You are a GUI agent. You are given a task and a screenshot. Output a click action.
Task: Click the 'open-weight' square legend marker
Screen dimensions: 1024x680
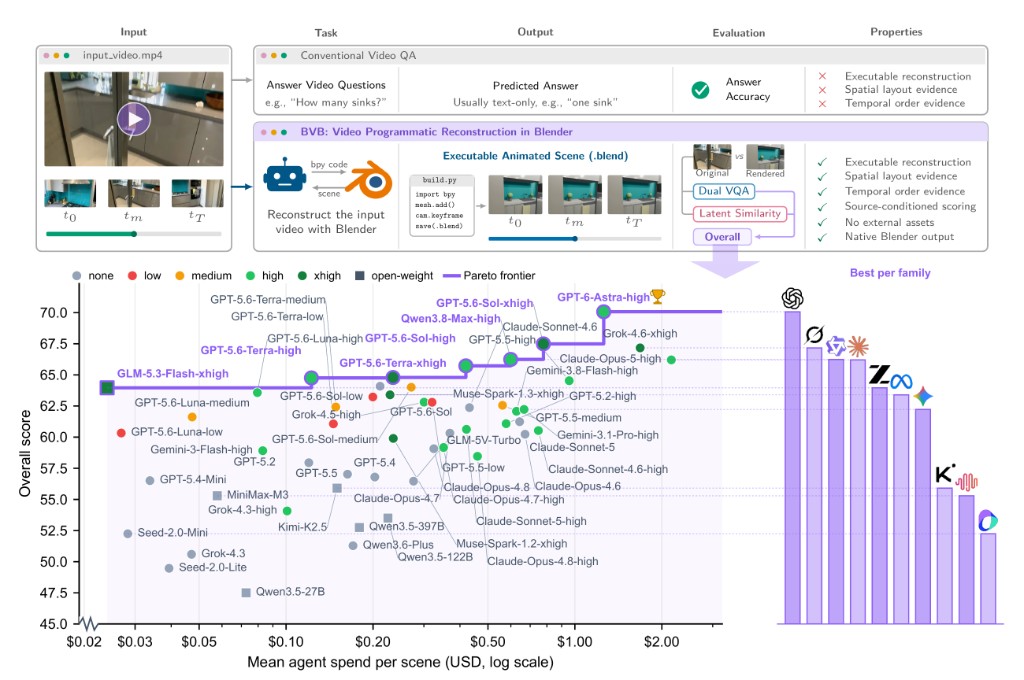pyautogui.click(x=359, y=276)
